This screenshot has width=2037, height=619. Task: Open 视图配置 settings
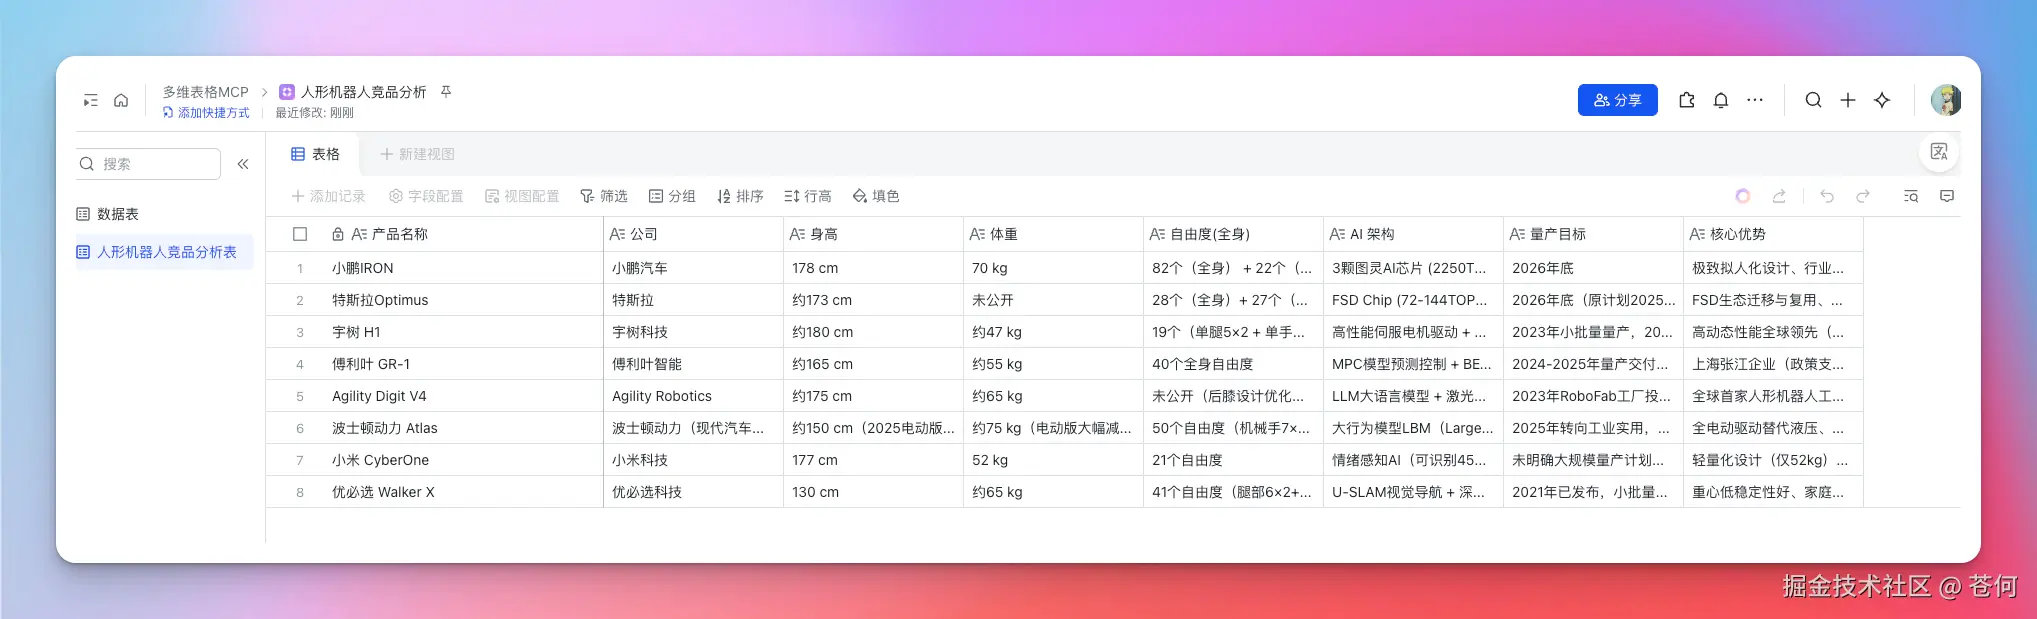click(x=522, y=196)
